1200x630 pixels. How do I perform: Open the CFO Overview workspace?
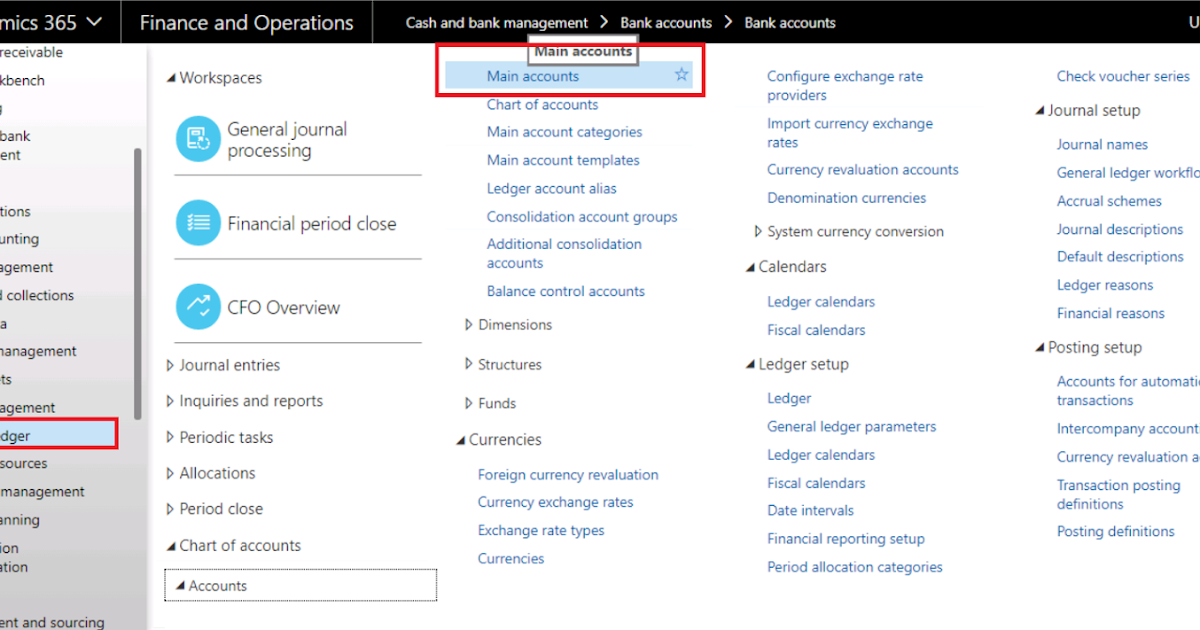283,307
